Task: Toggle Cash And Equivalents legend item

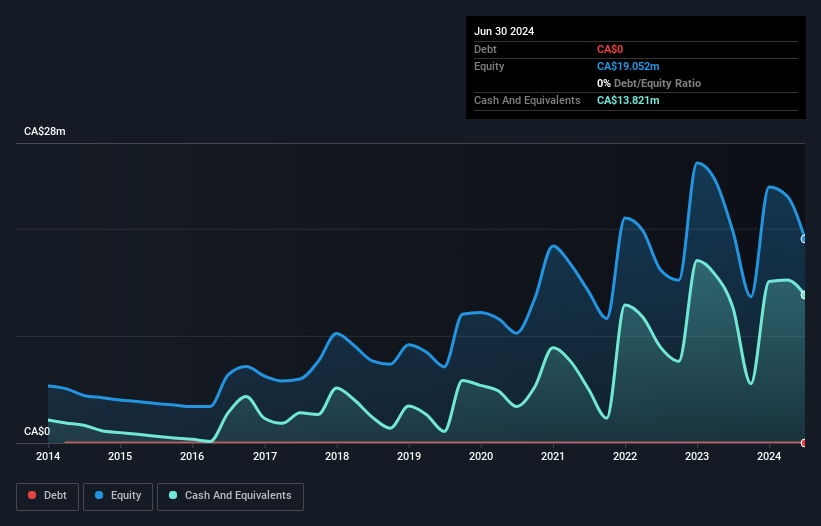Action: (230, 495)
